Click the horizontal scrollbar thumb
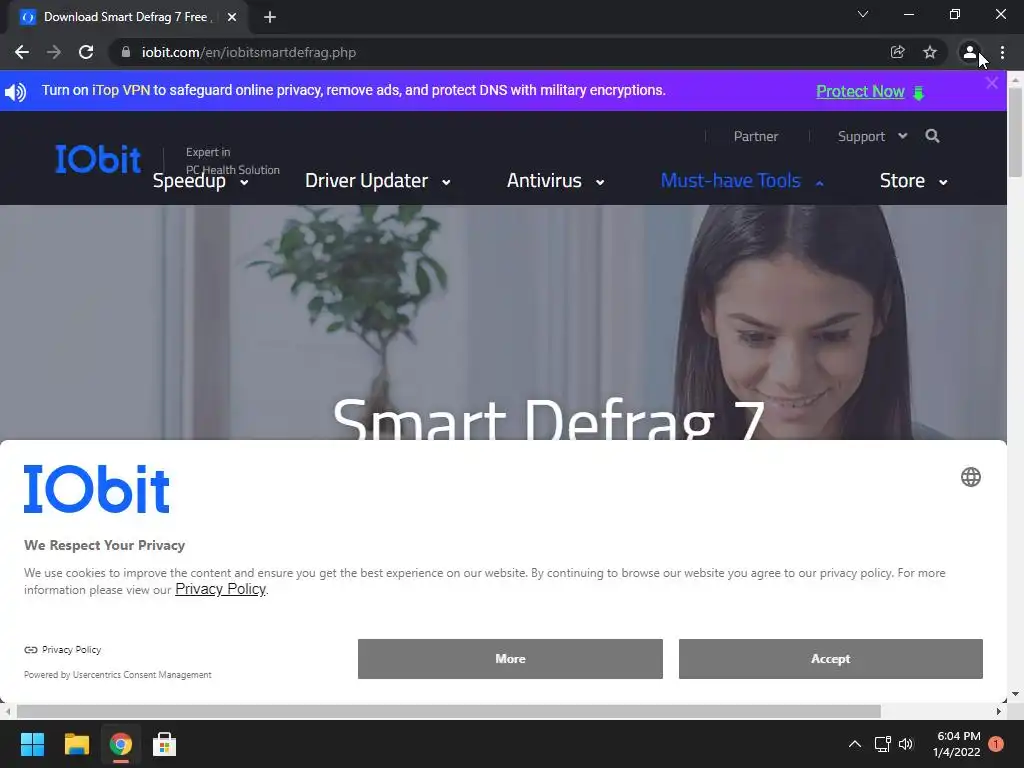 (x=449, y=711)
